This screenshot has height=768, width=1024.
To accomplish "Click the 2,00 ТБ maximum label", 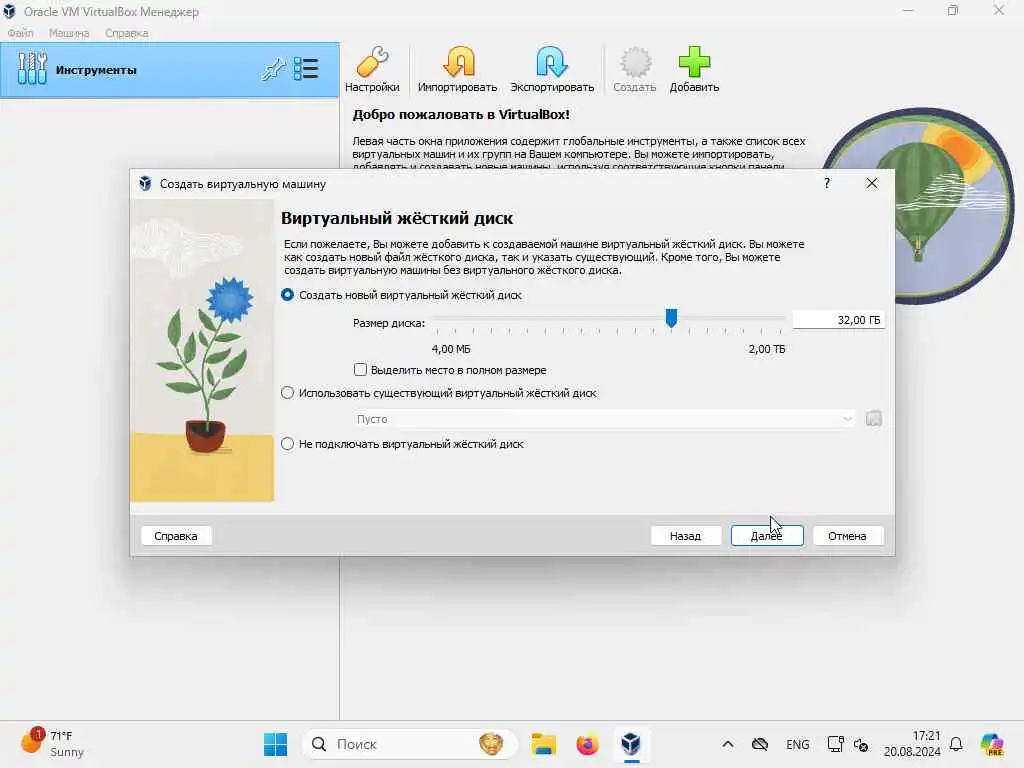I will click(767, 349).
